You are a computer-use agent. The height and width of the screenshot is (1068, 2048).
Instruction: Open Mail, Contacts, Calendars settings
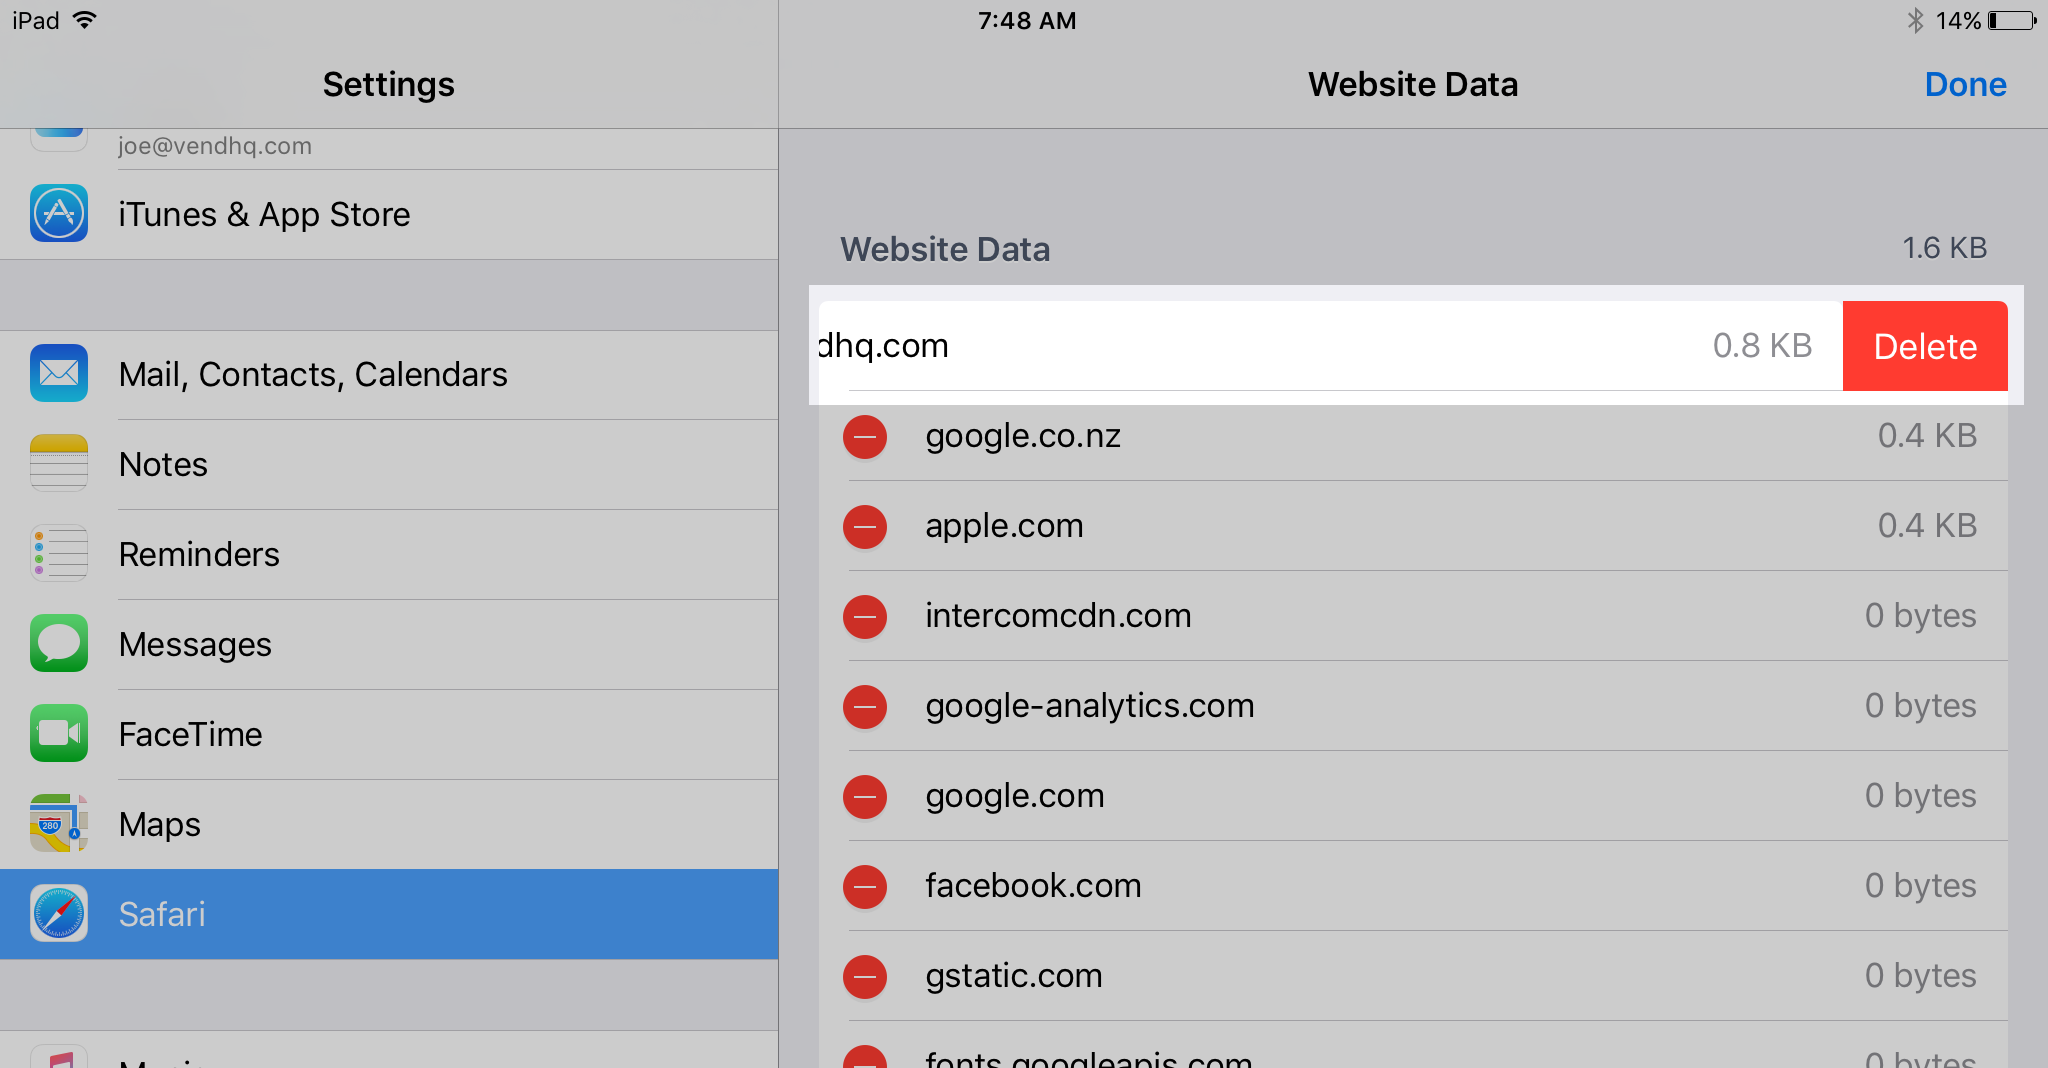click(389, 375)
